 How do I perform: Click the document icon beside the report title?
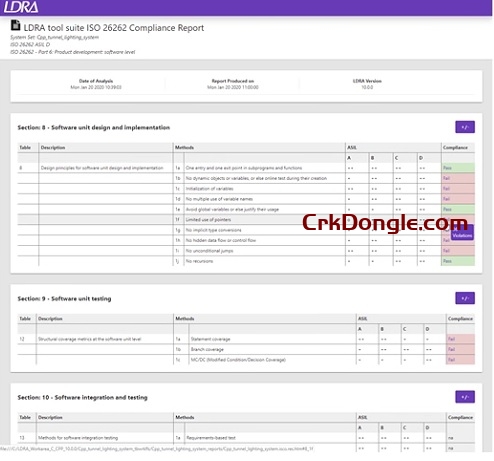[x=15, y=25]
